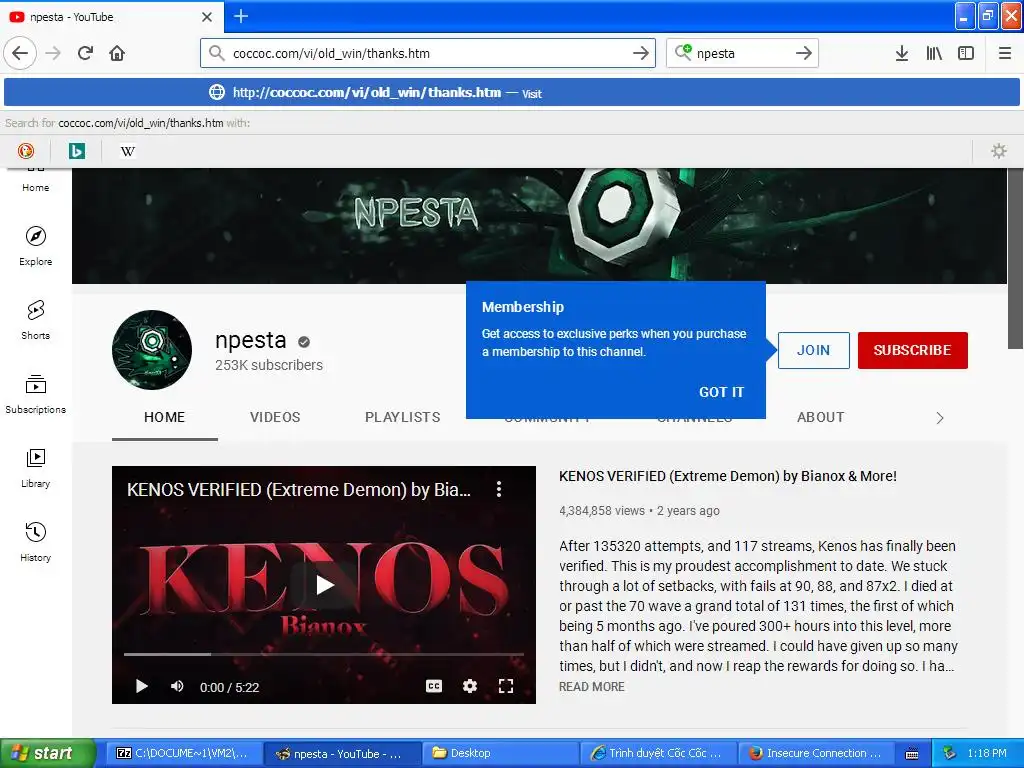Close the npesta - YouTube tab
This screenshot has height=768, width=1024.
click(206, 17)
